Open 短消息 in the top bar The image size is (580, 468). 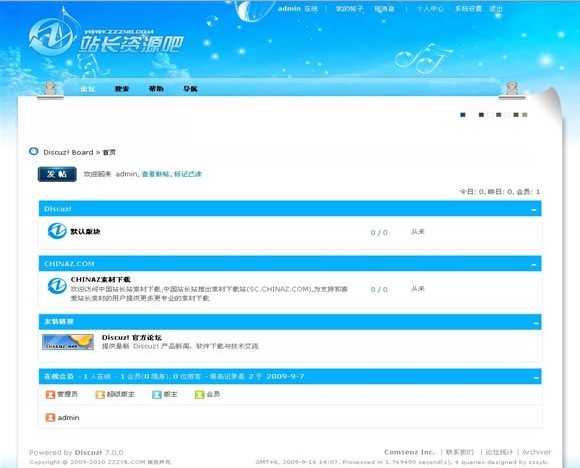coord(384,9)
